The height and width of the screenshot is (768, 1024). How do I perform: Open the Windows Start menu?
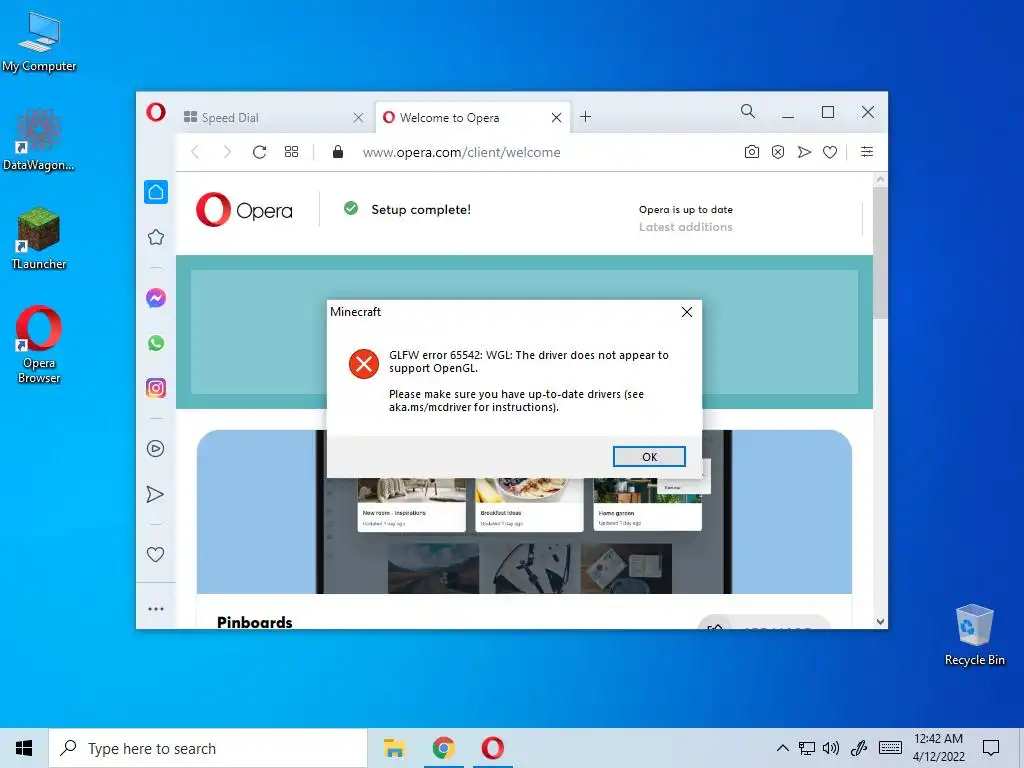click(x=24, y=748)
